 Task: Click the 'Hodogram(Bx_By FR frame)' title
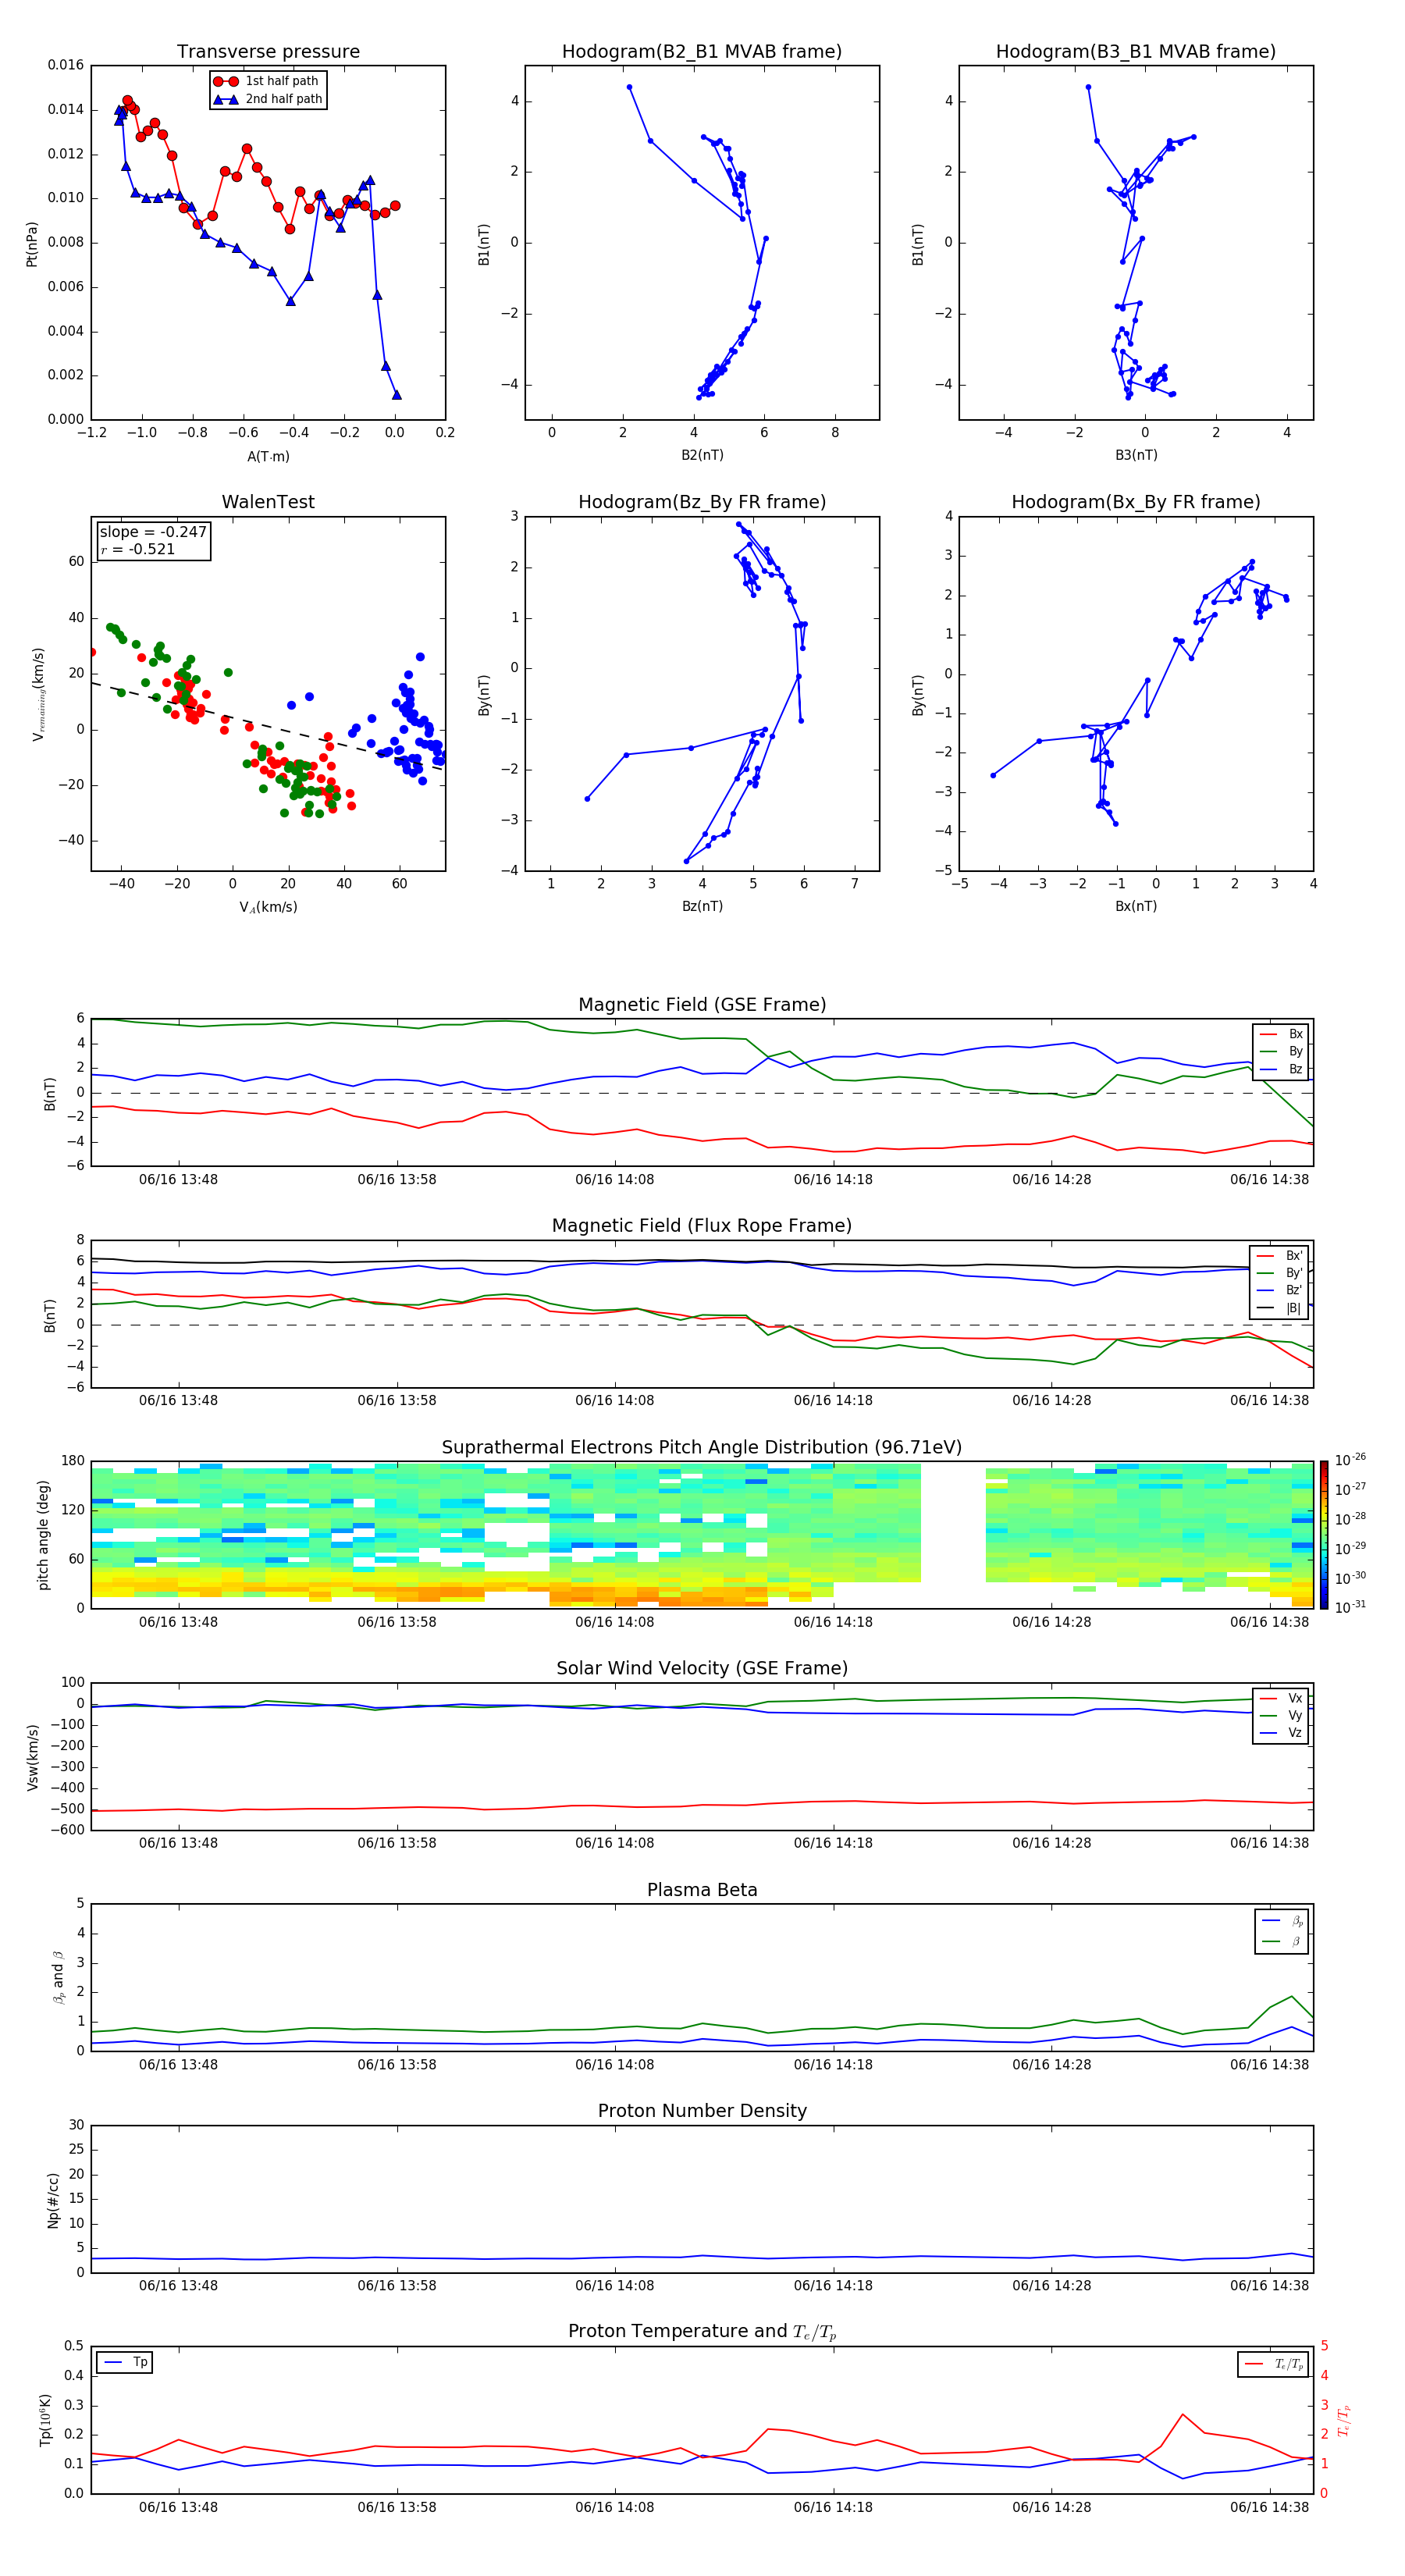[x=1136, y=502]
